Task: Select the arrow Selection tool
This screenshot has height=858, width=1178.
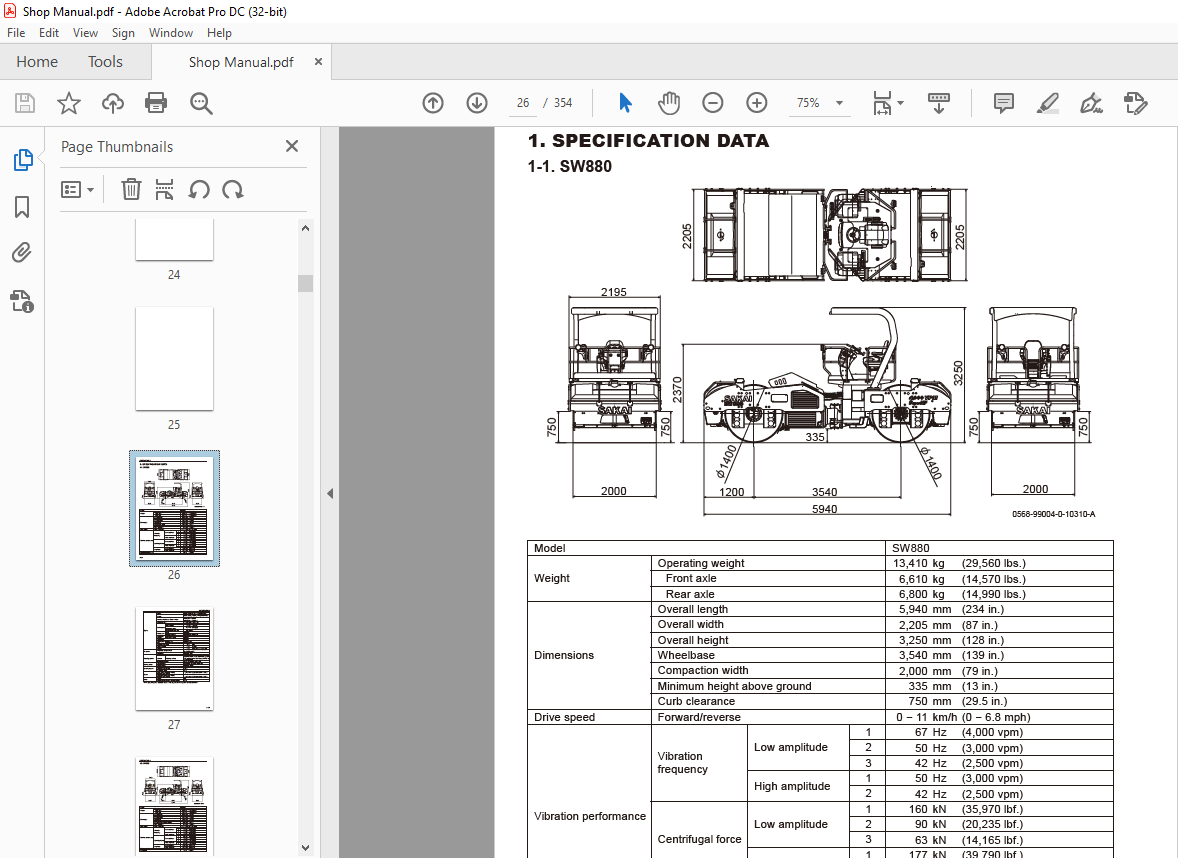Action: (625, 103)
